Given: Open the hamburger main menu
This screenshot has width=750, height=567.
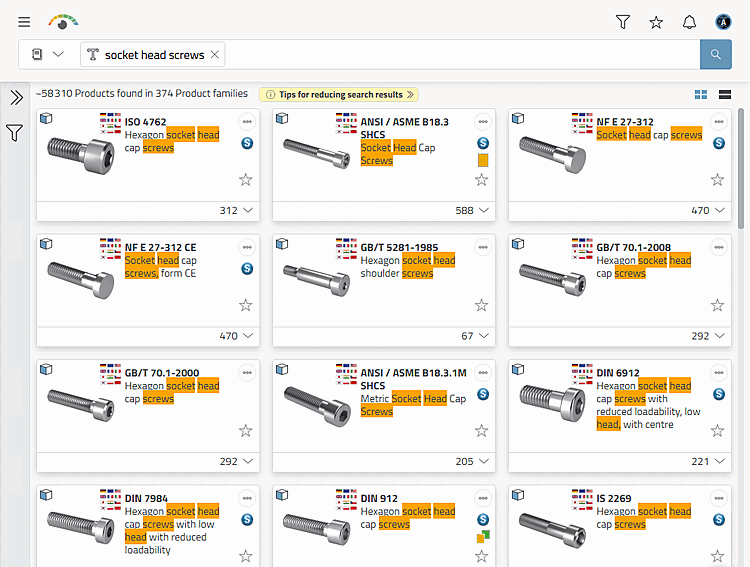Looking at the screenshot, I should 24,22.
